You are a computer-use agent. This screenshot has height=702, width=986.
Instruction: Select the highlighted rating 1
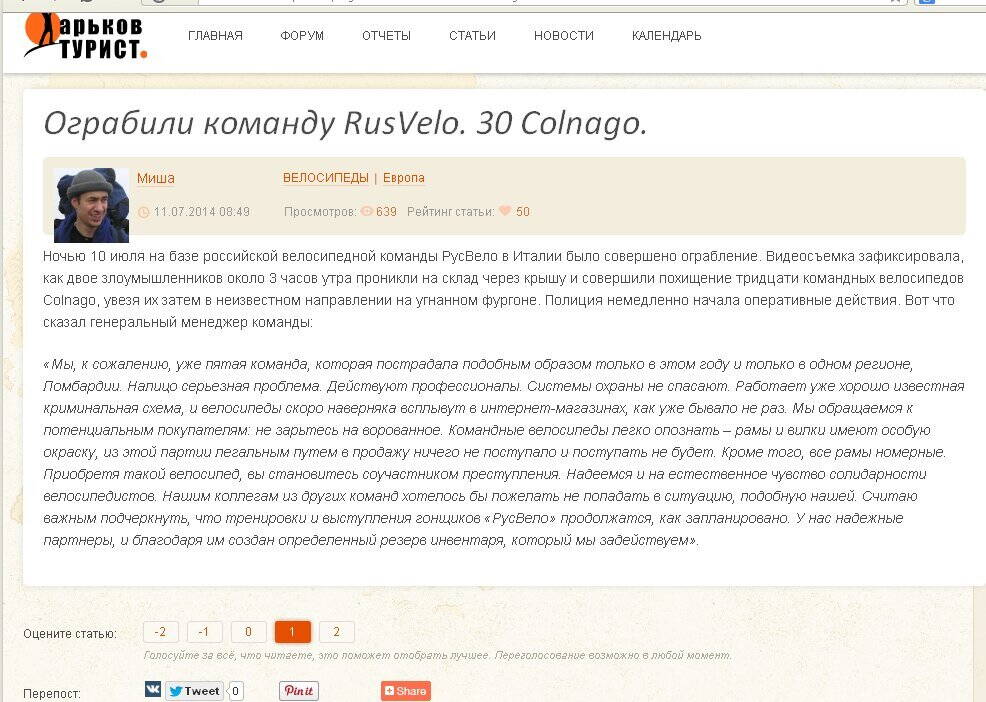point(292,632)
